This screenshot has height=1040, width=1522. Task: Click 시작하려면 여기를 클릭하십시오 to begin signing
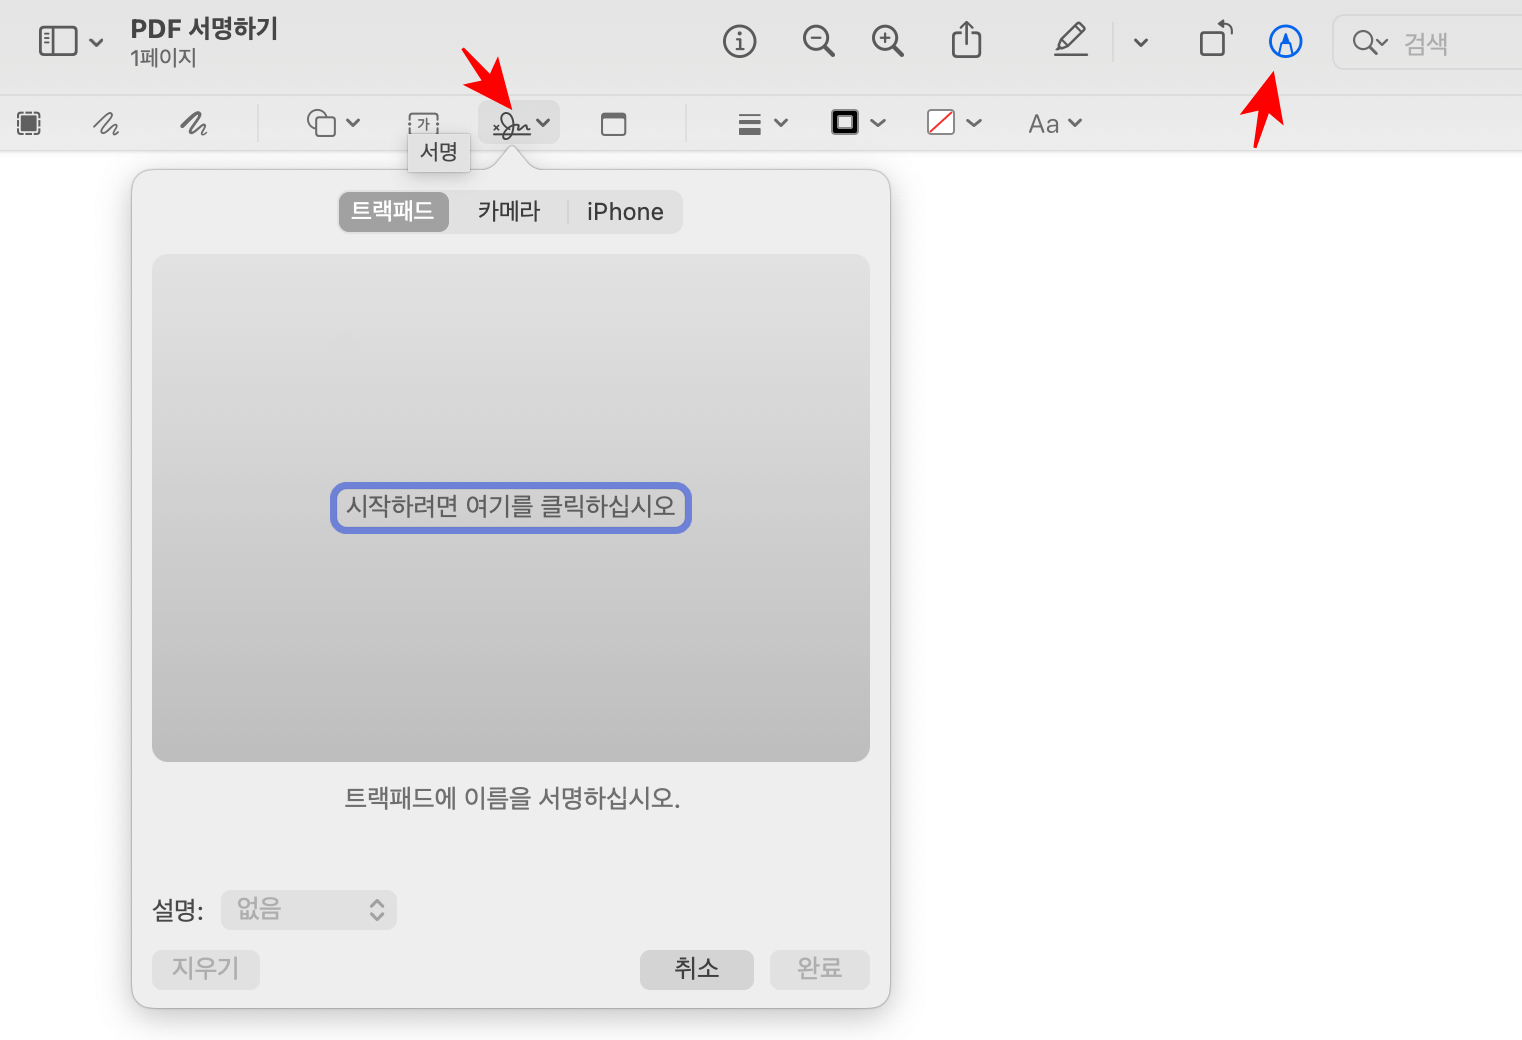click(510, 508)
